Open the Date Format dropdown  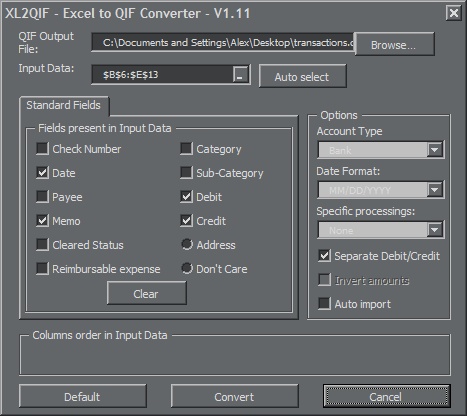click(x=435, y=190)
